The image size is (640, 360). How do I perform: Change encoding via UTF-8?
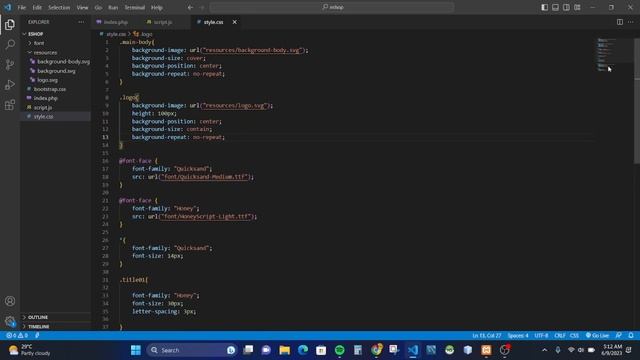[x=541, y=336]
